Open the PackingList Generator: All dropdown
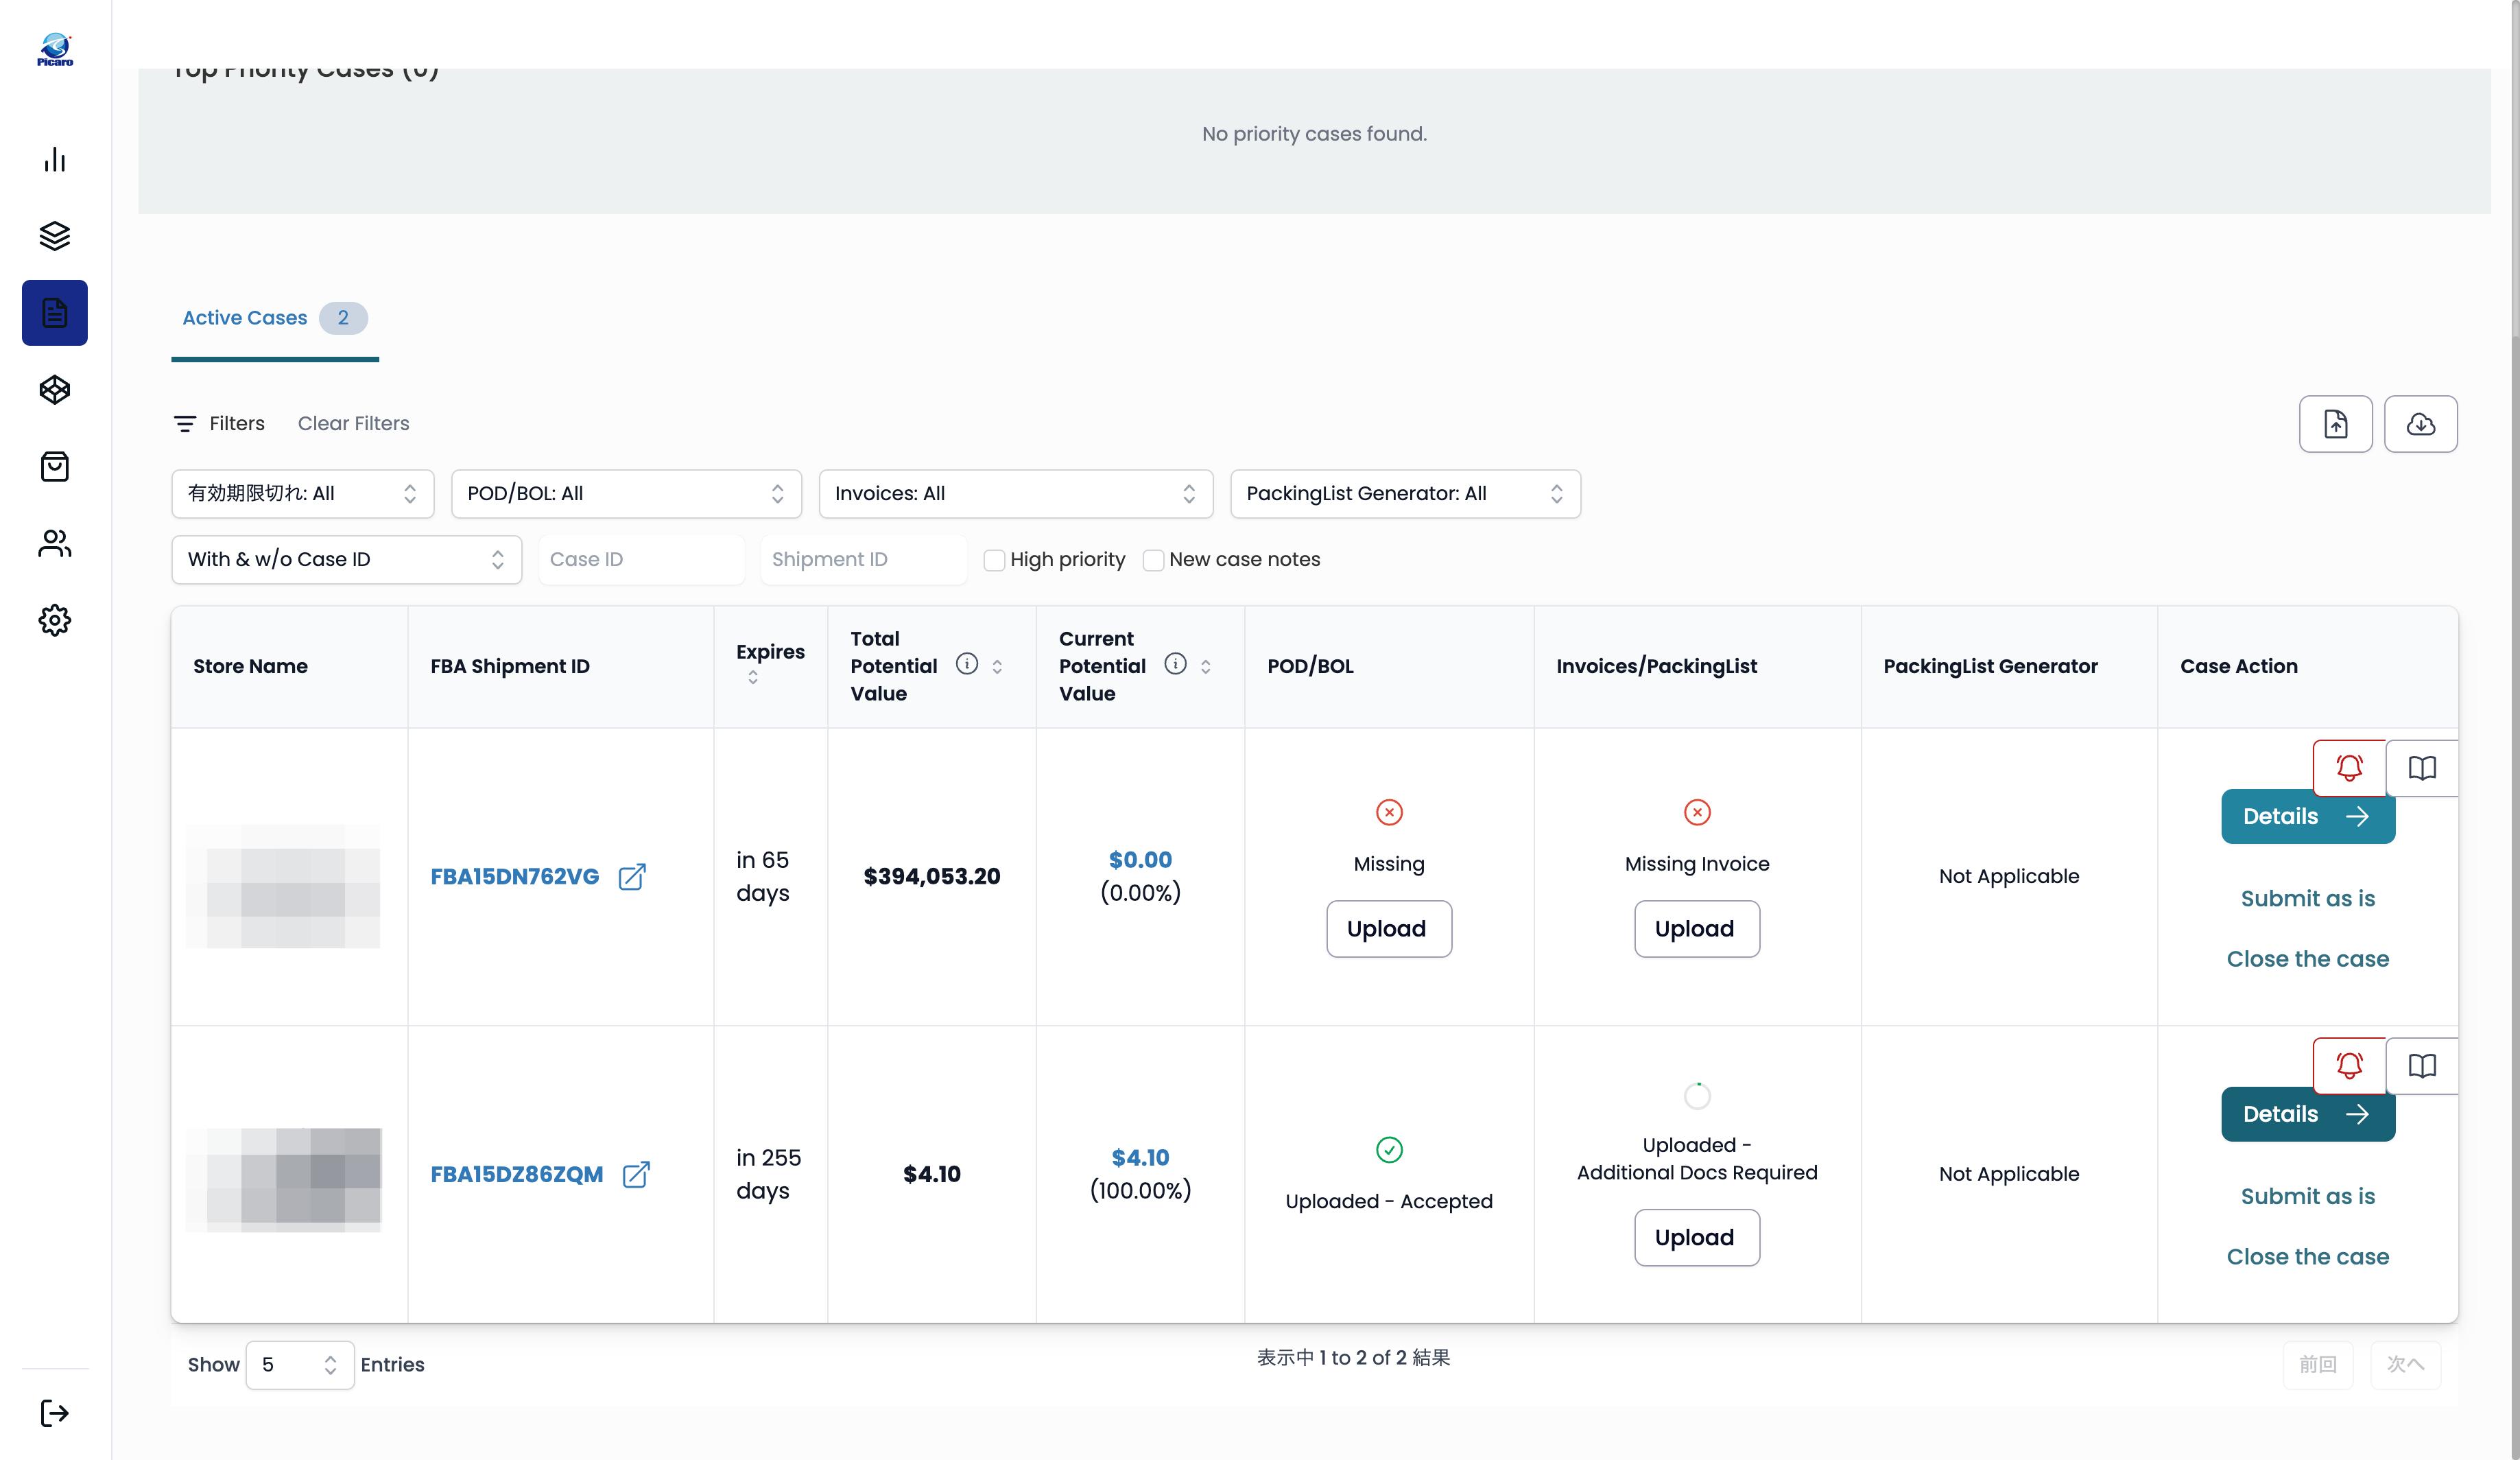 pos(1405,494)
